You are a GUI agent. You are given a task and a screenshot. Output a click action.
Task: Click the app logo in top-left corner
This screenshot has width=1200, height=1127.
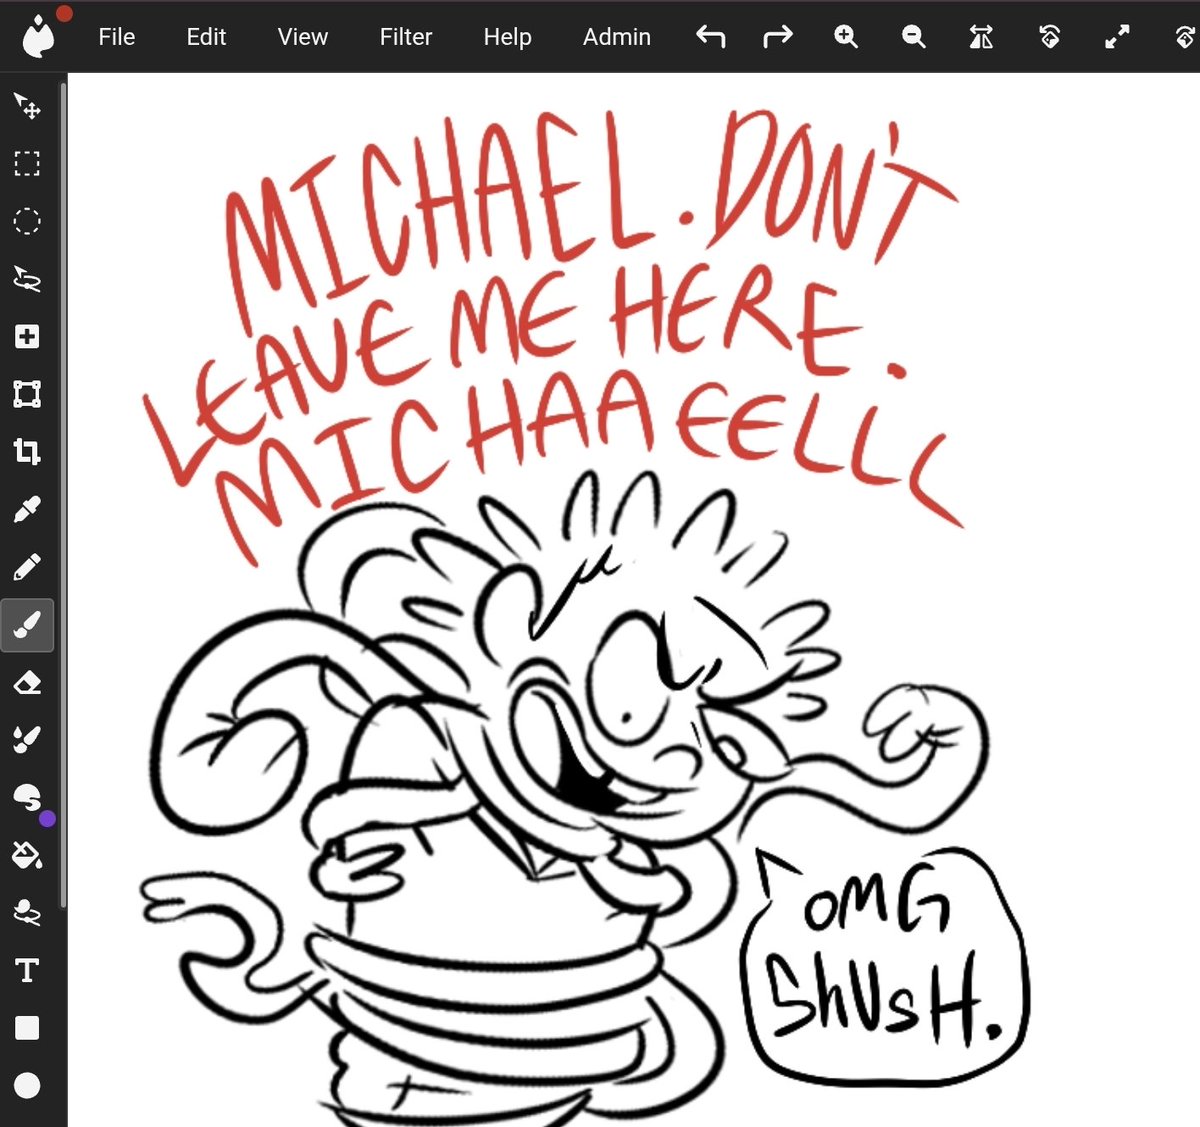pyautogui.click(x=39, y=37)
